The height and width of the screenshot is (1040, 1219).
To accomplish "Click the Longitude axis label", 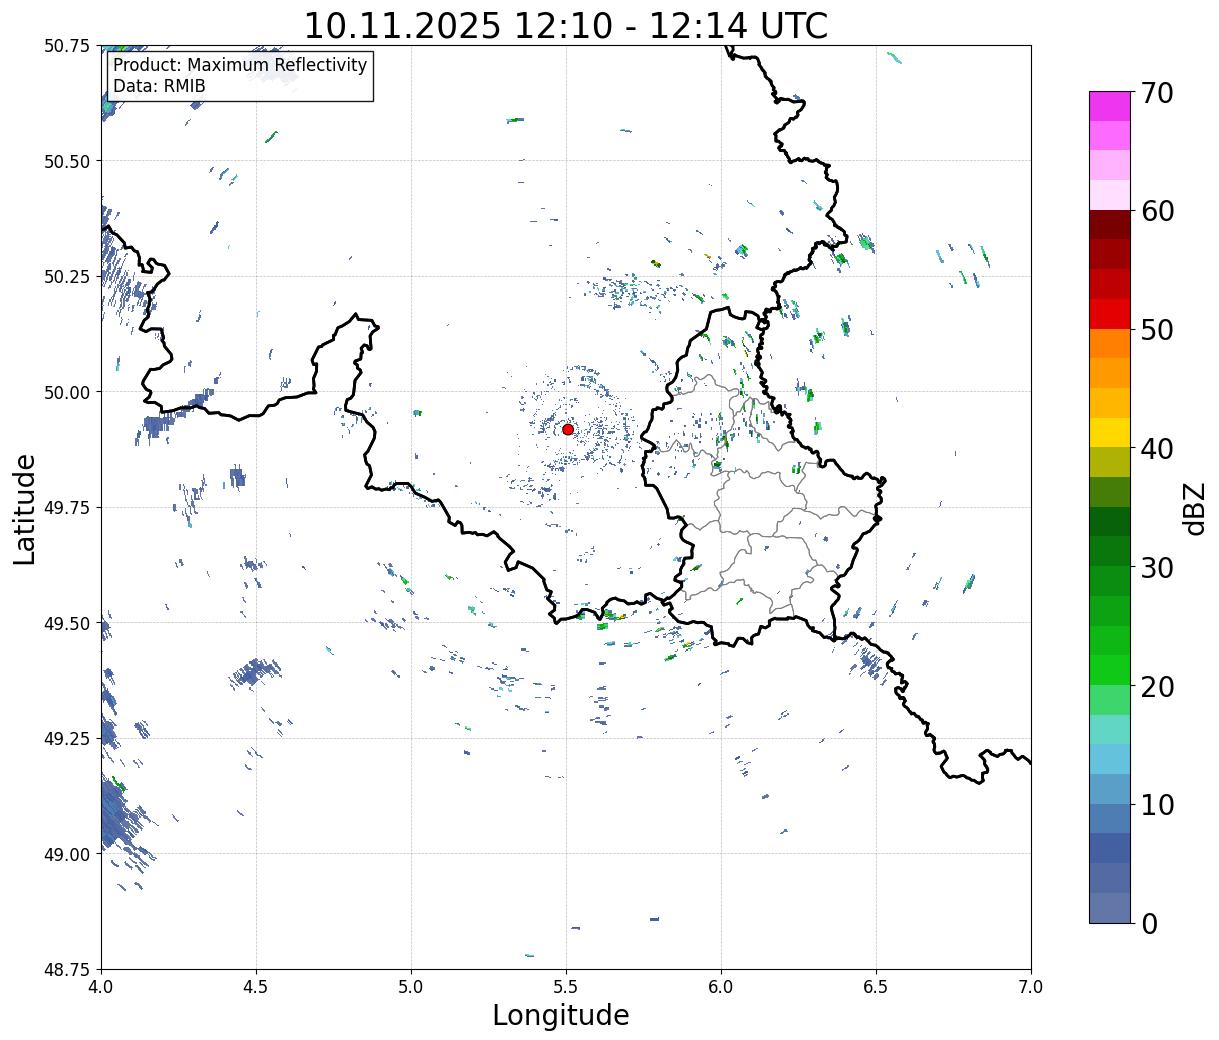I will pos(560,1015).
